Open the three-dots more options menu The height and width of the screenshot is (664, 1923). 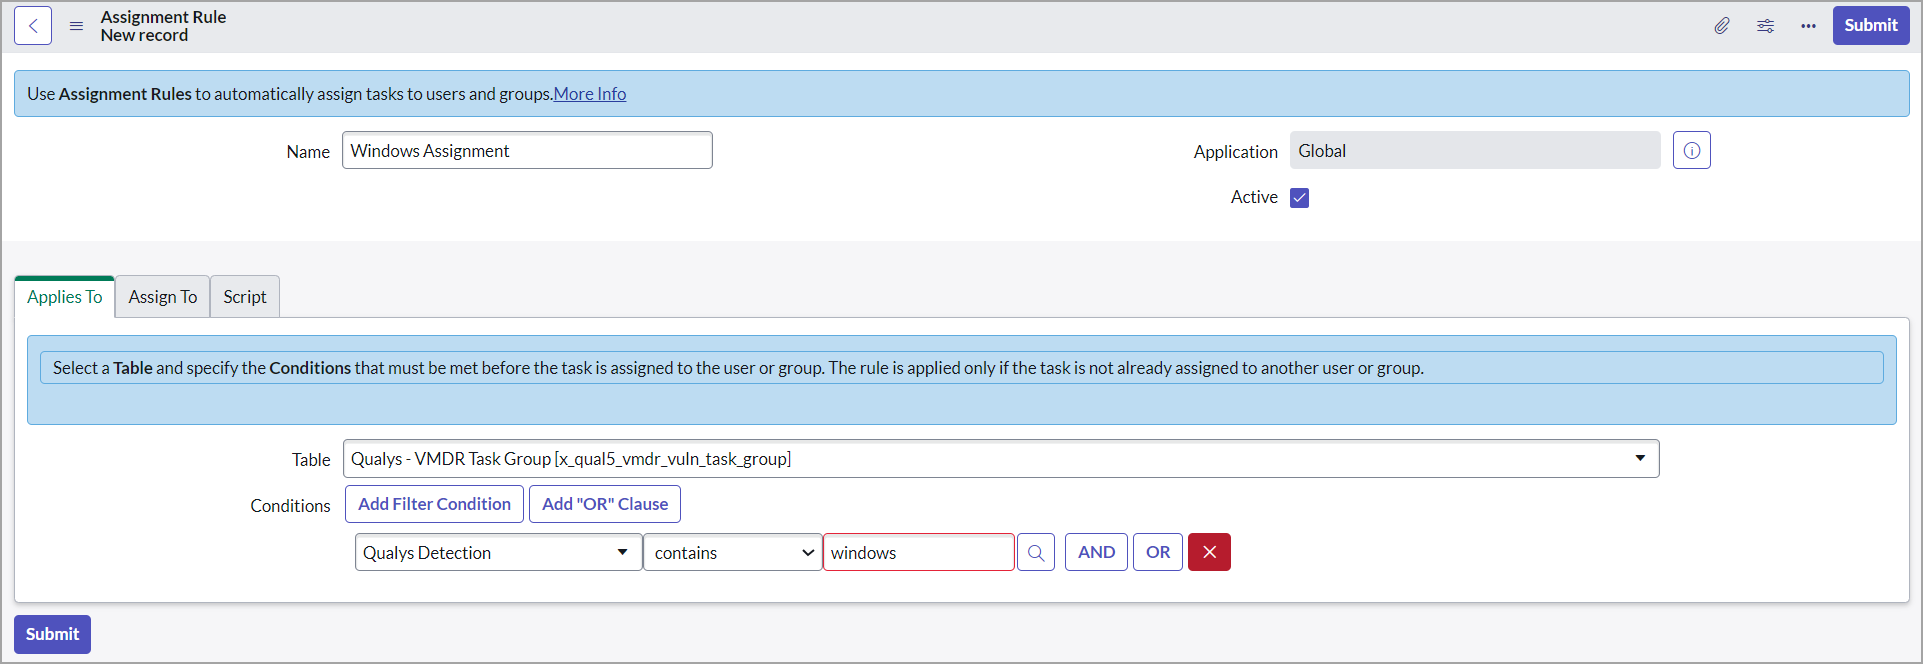(1808, 26)
